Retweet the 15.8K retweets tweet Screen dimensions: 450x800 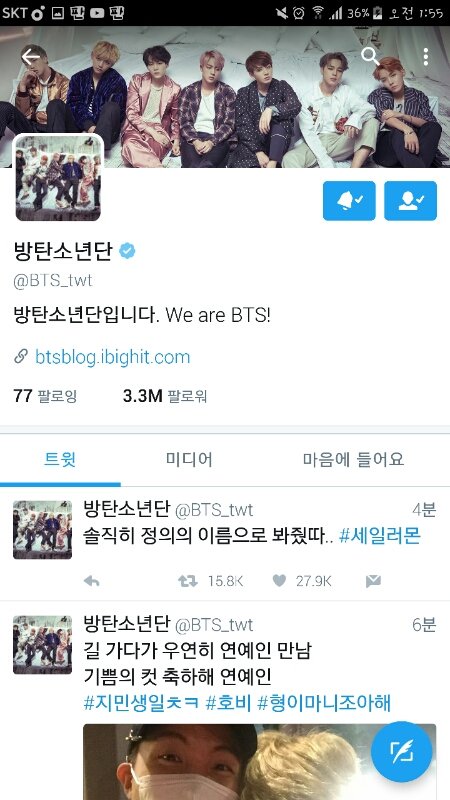tap(187, 581)
